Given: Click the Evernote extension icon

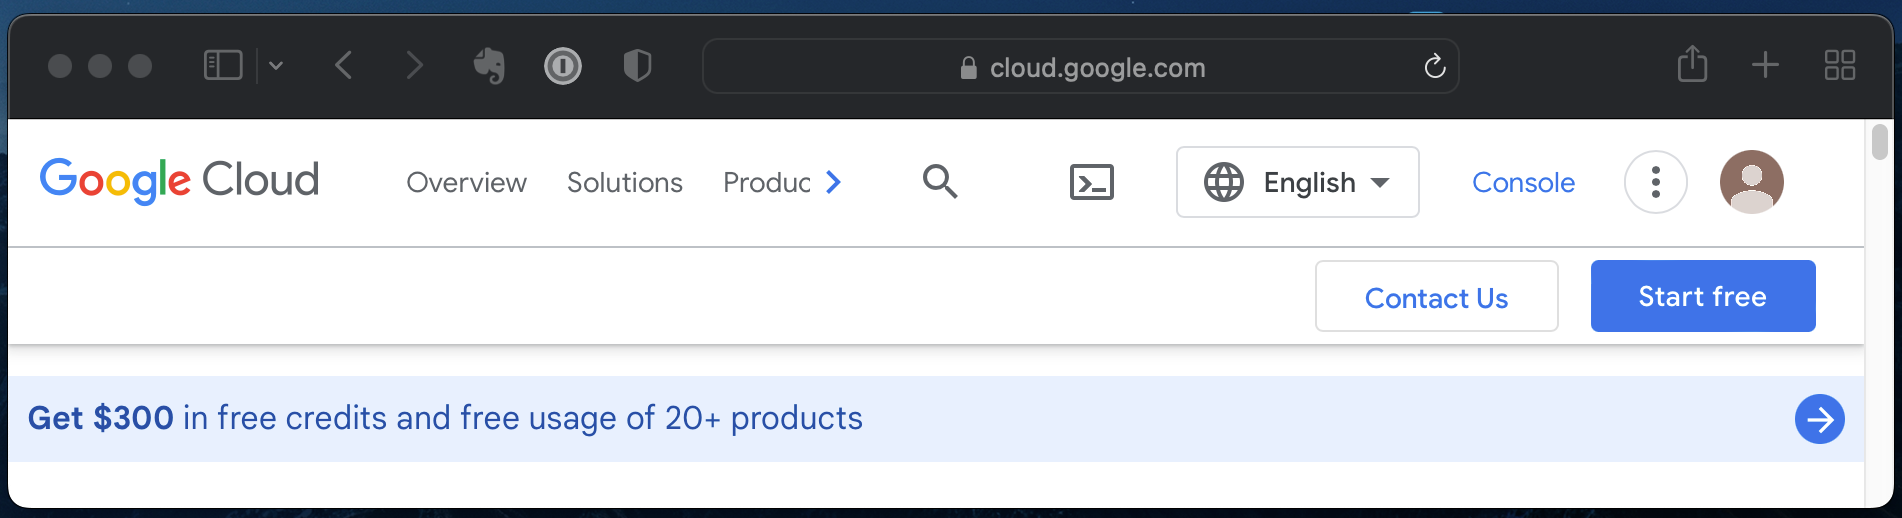Looking at the screenshot, I should pos(489,66).
